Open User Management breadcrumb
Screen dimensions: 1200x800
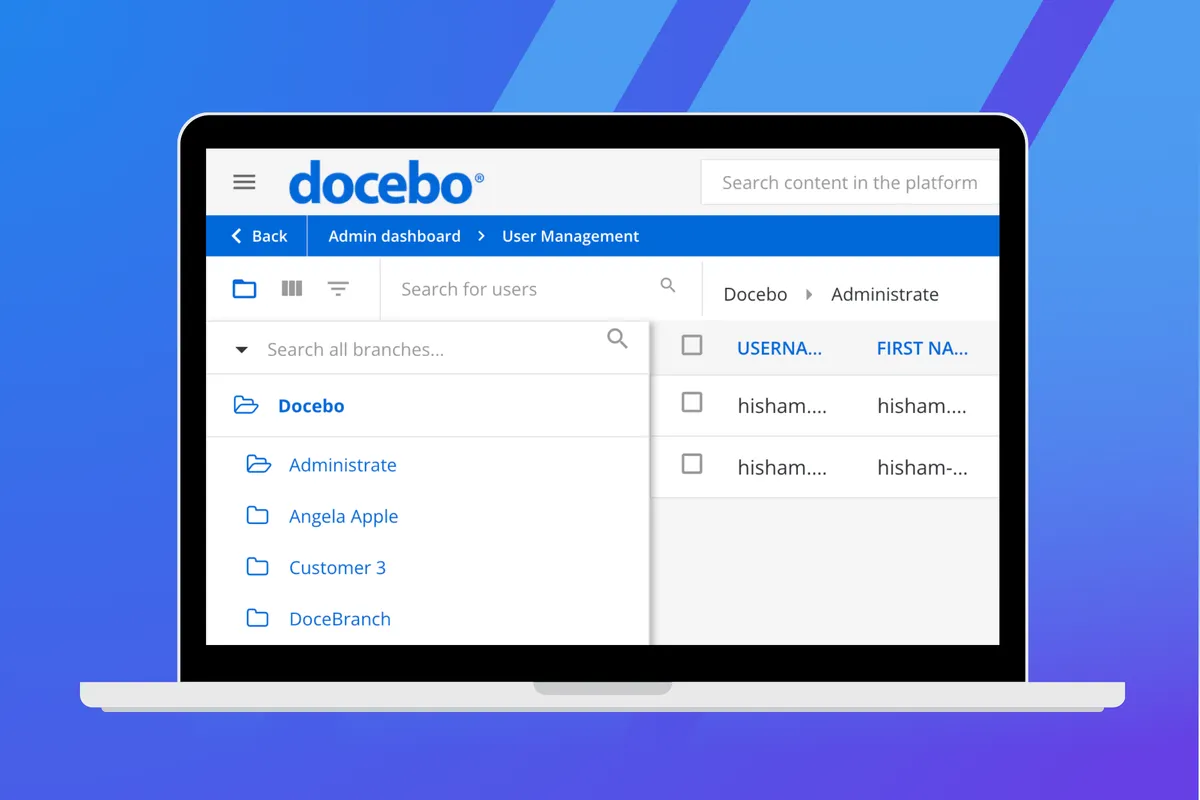coord(570,236)
